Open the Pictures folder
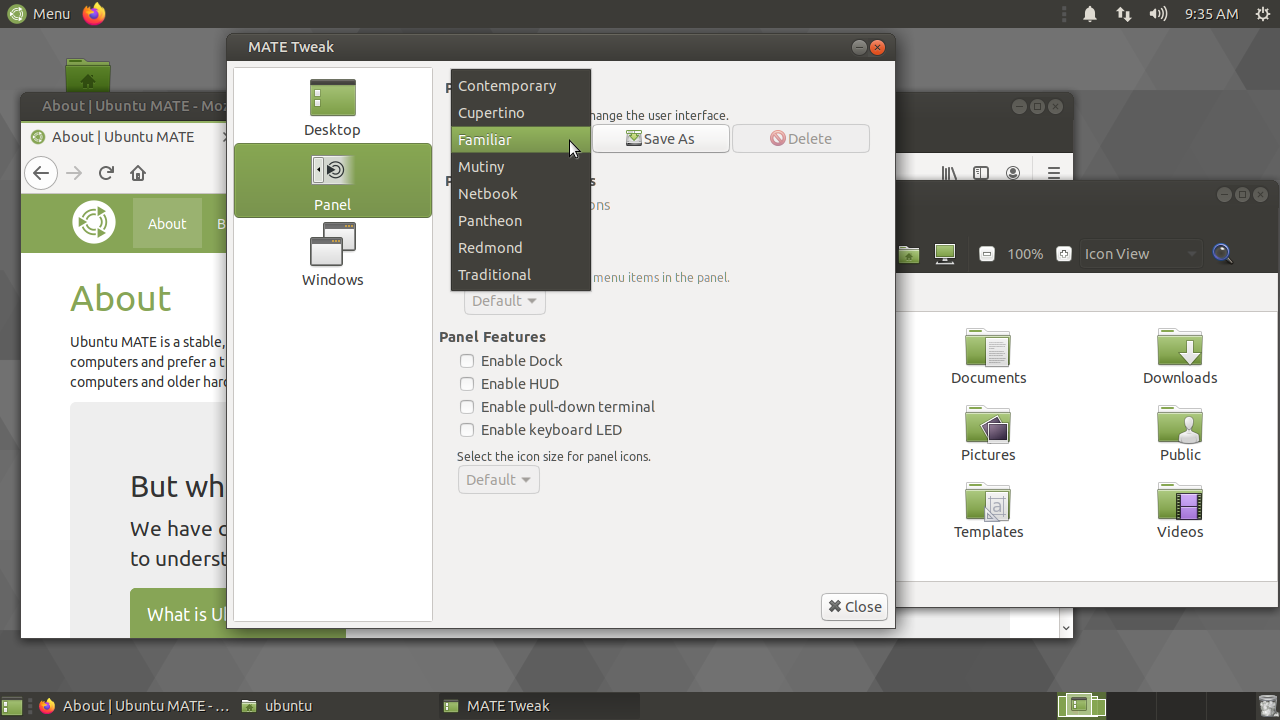The height and width of the screenshot is (720, 1280). tap(988, 434)
